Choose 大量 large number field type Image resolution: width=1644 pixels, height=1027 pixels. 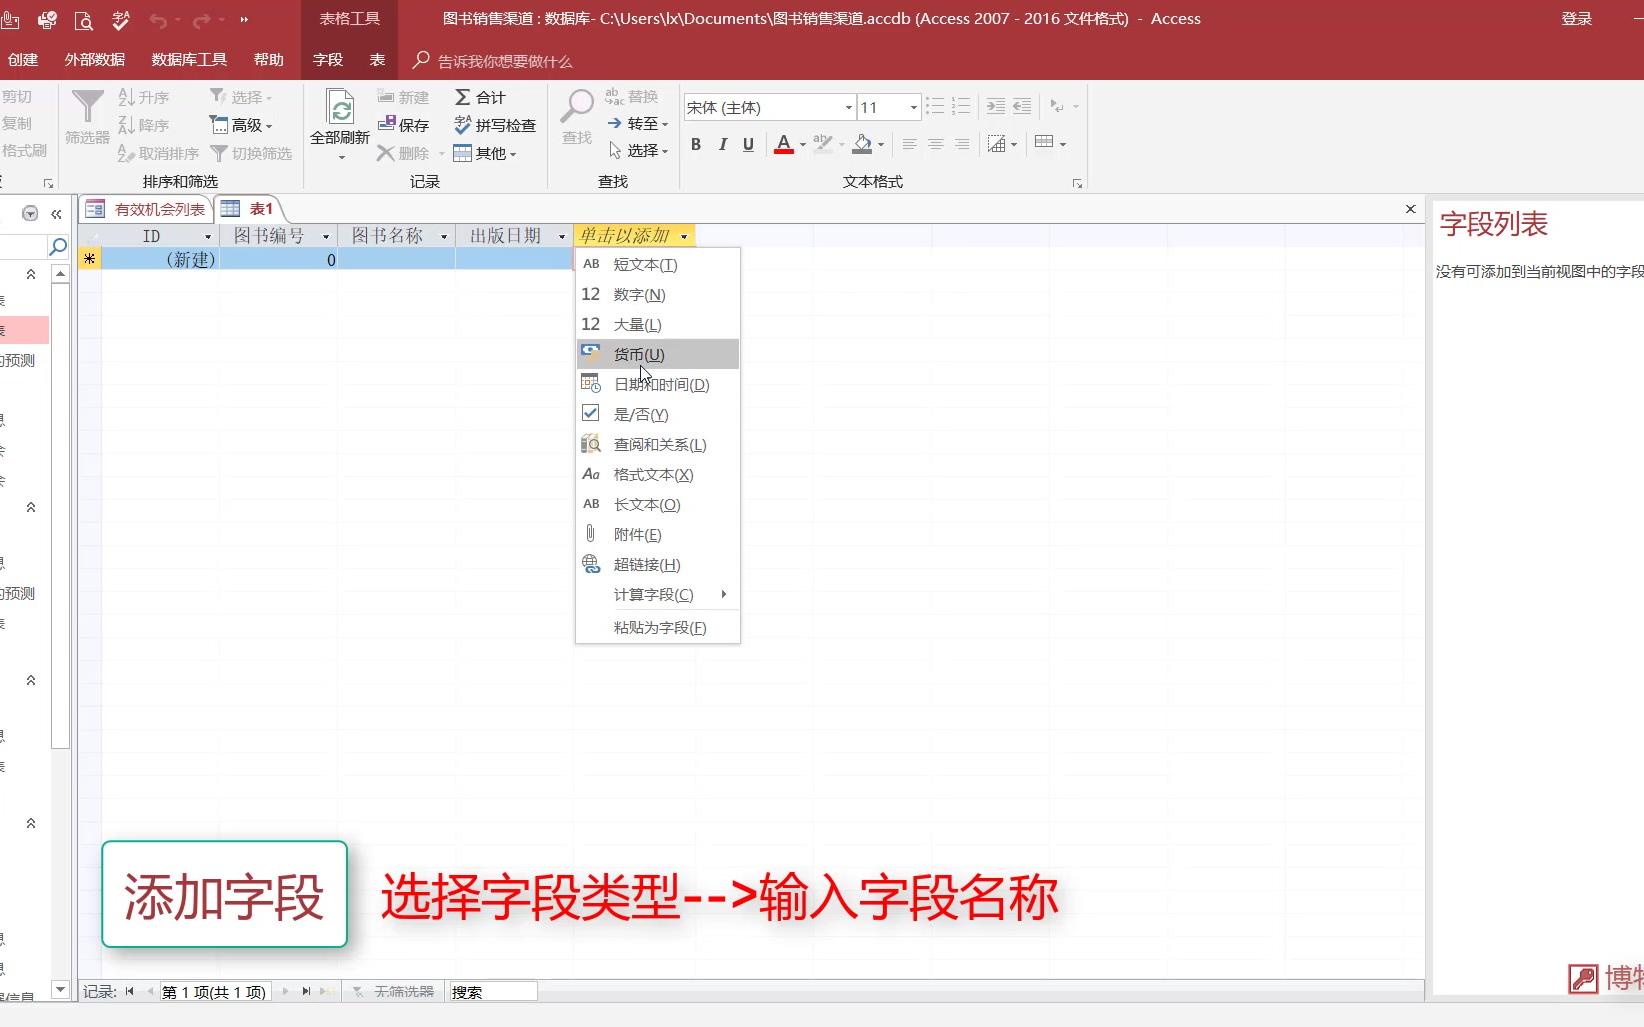click(658, 324)
